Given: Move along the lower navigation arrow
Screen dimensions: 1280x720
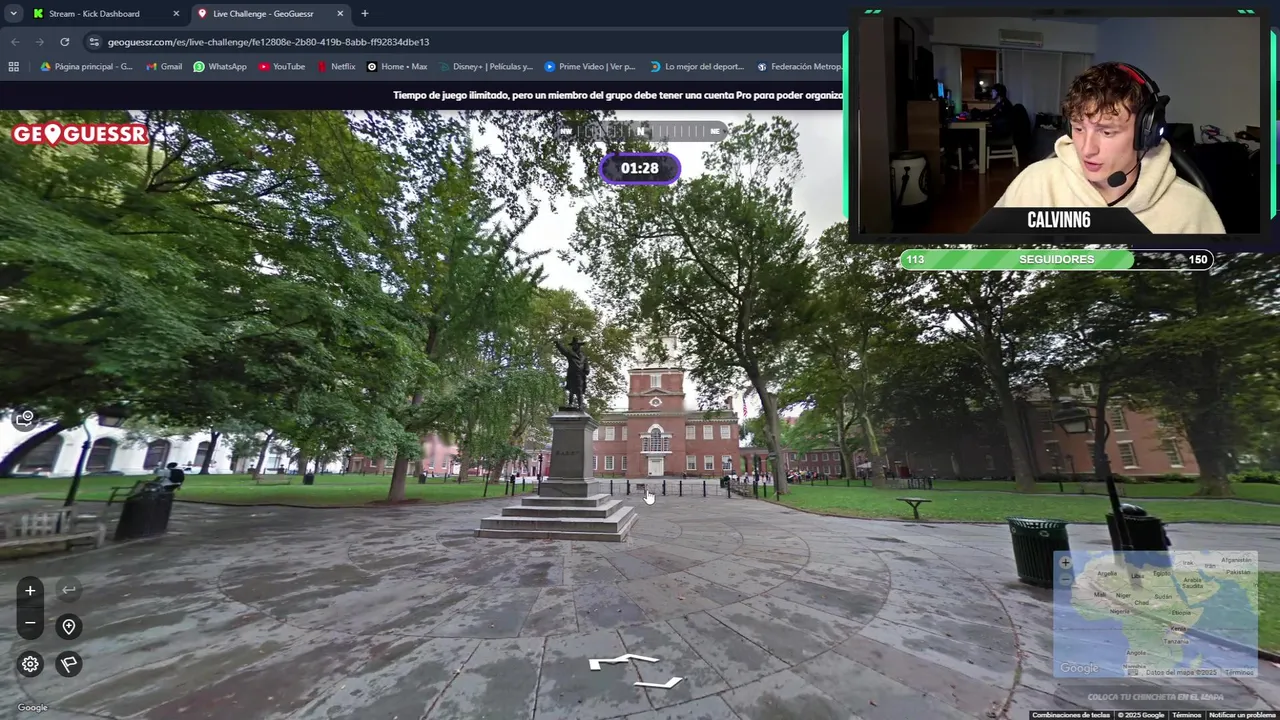Looking at the screenshot, I should click(x=658, y=683).
